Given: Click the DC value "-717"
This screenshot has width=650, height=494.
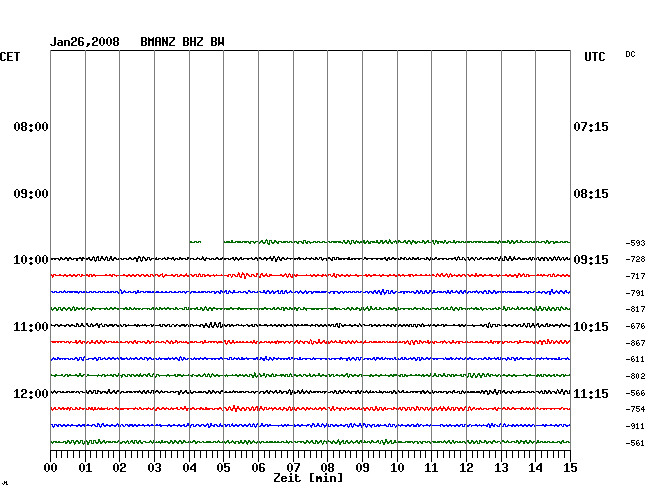Looking at the screenshot, I should pyautogui.click(x=635, y=276).
